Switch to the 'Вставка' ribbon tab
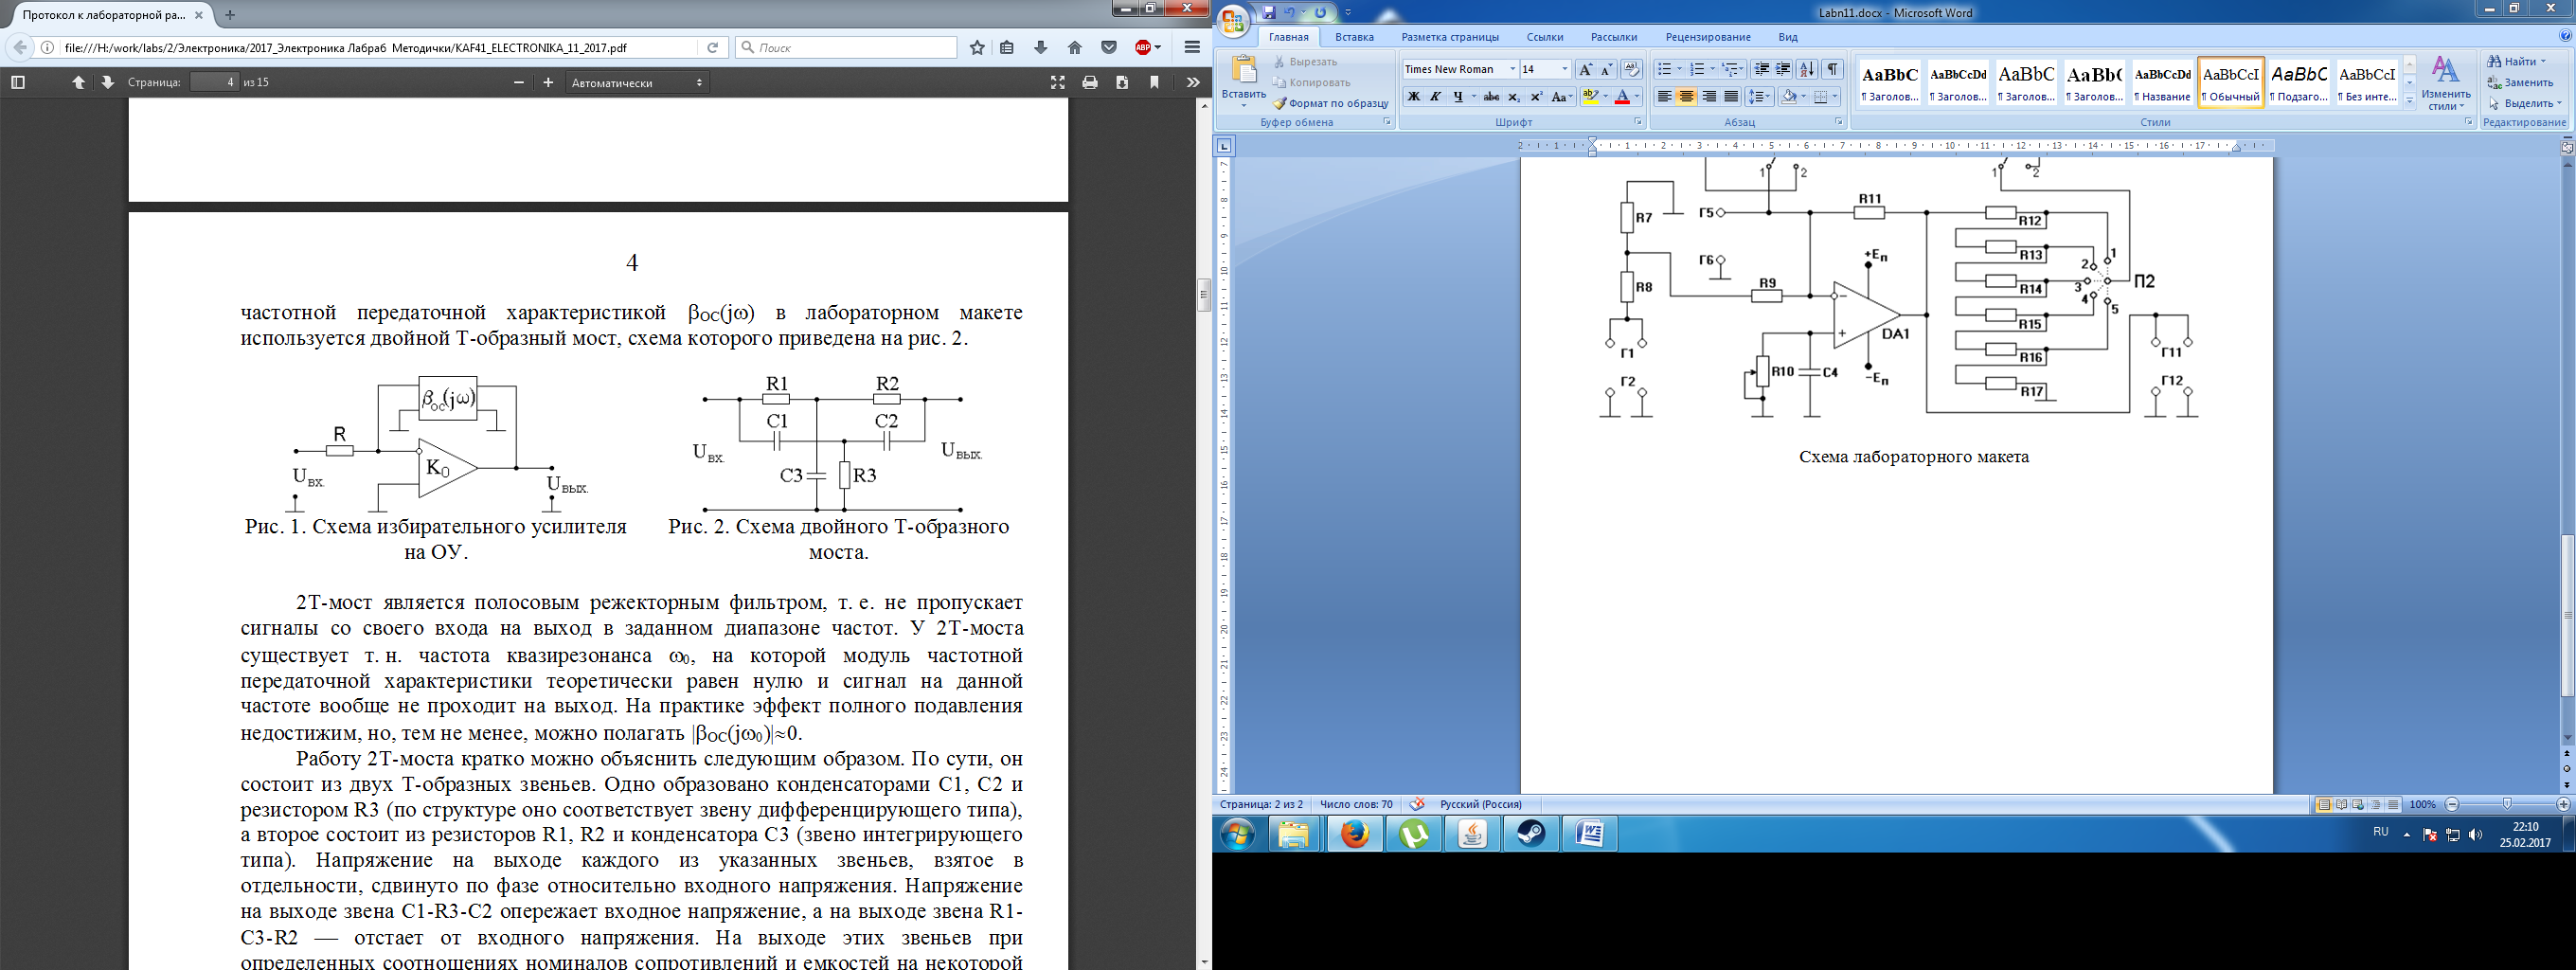This screenshot has width=2576, height=970. pos(1354,37)
